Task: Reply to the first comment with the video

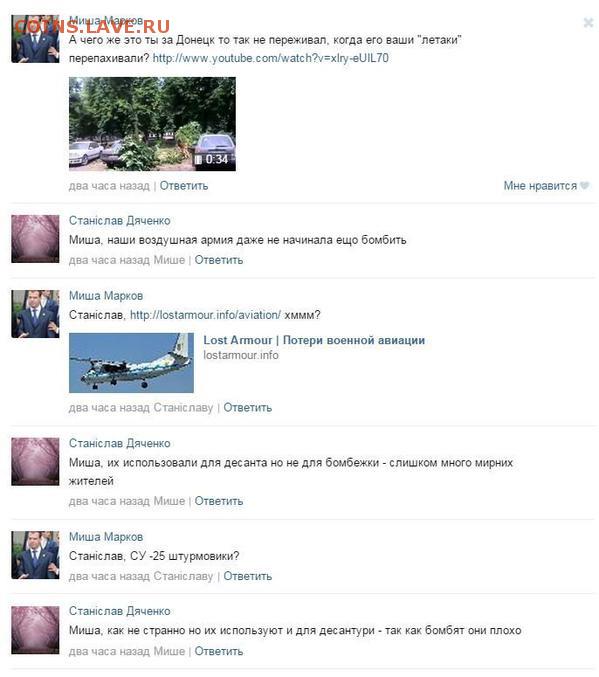Action: [184, 186]
